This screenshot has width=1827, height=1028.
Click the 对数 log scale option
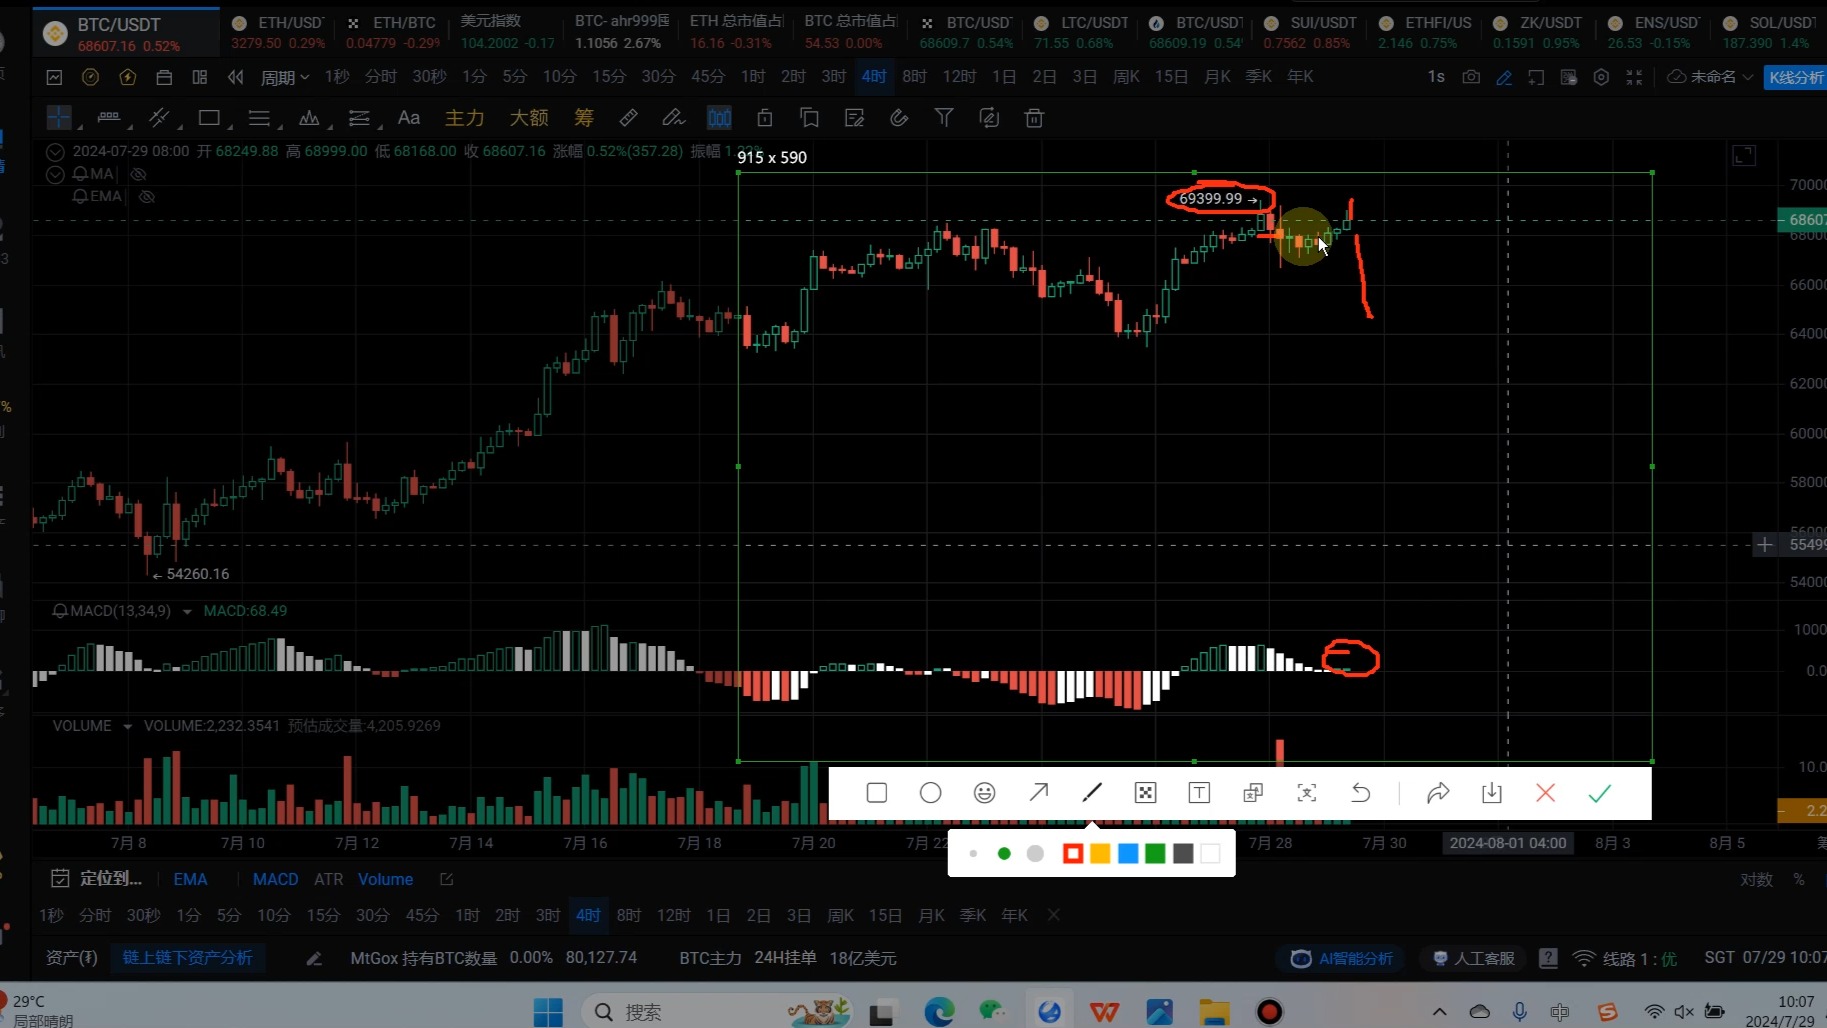1756,879
